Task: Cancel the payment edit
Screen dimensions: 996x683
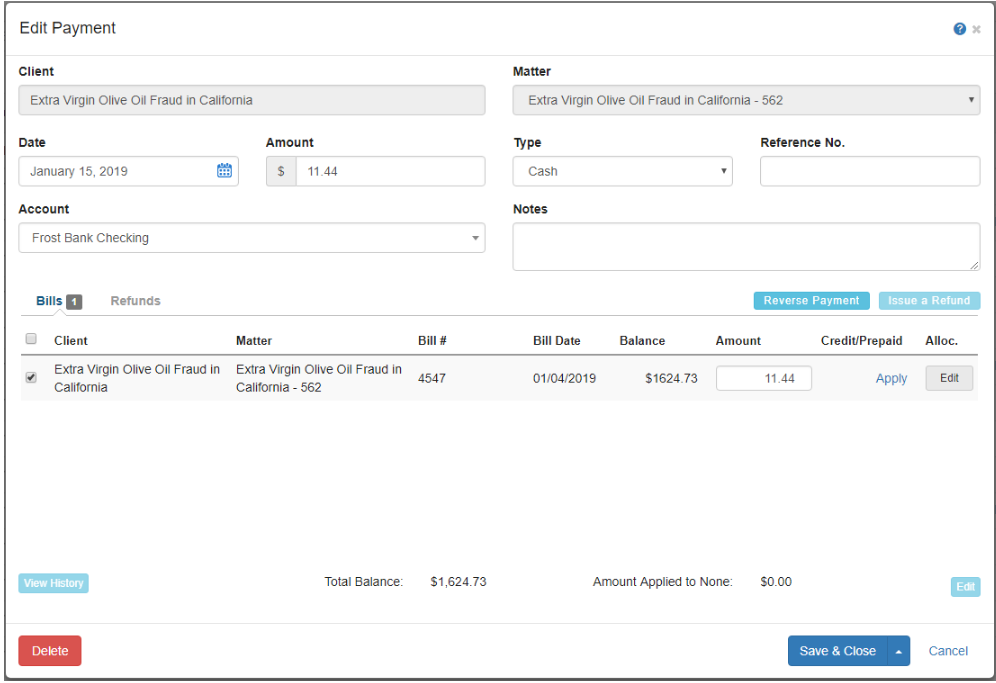Action: (948, 651)
